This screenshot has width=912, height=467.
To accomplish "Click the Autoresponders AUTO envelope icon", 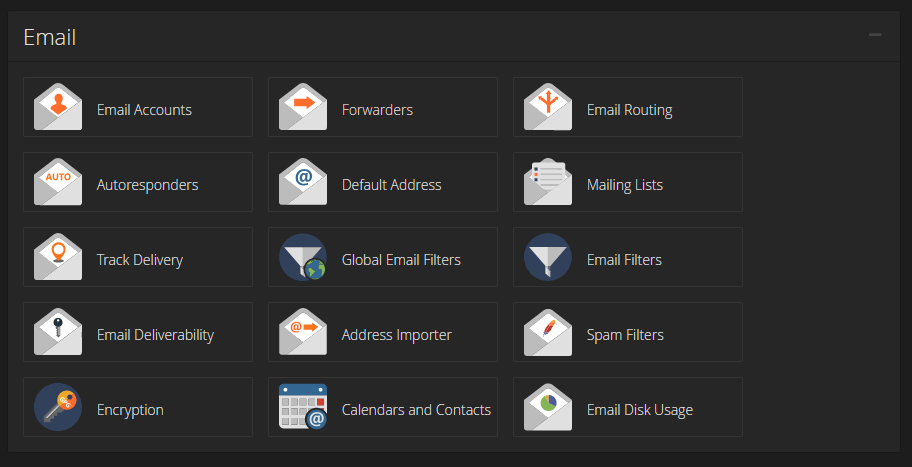I will (58, 182).
